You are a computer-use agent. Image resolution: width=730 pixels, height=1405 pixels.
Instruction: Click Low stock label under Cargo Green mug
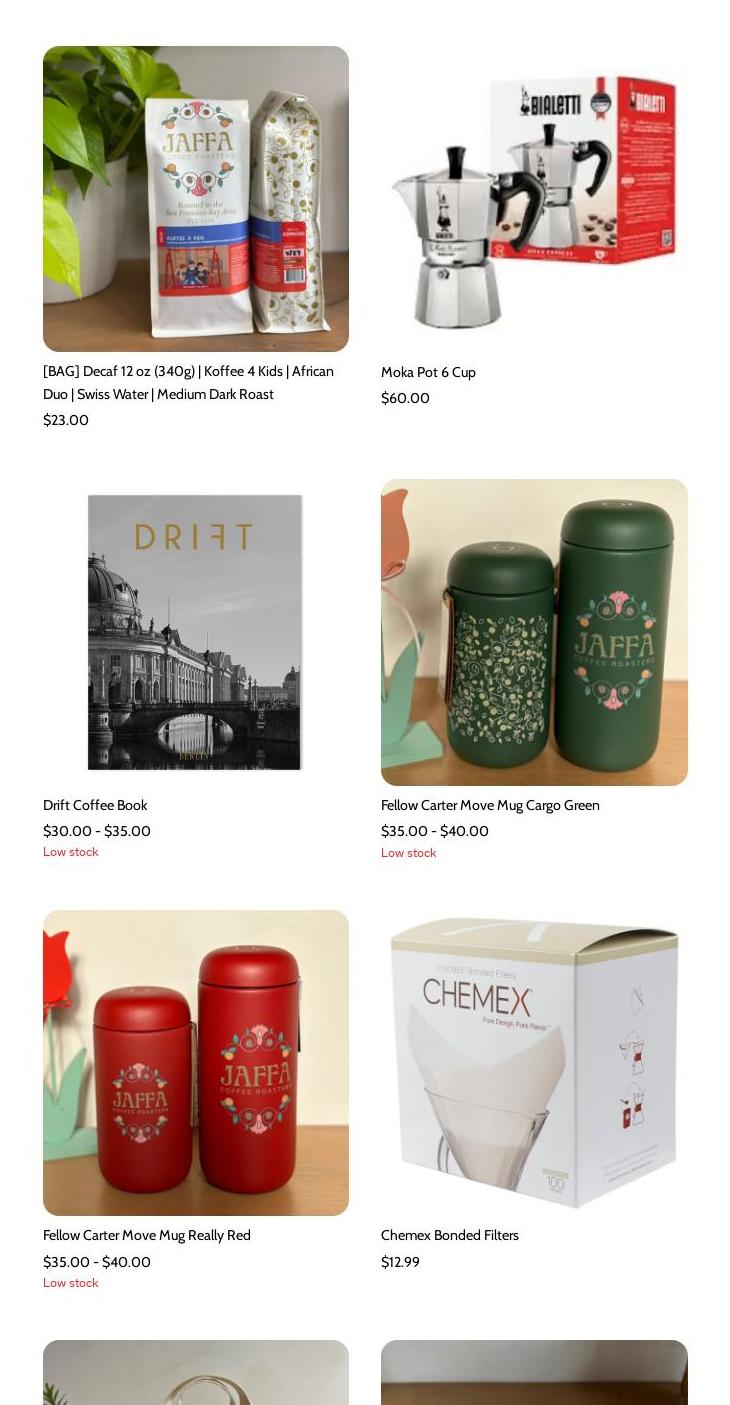pyautogui.click(x=408, y=853)
